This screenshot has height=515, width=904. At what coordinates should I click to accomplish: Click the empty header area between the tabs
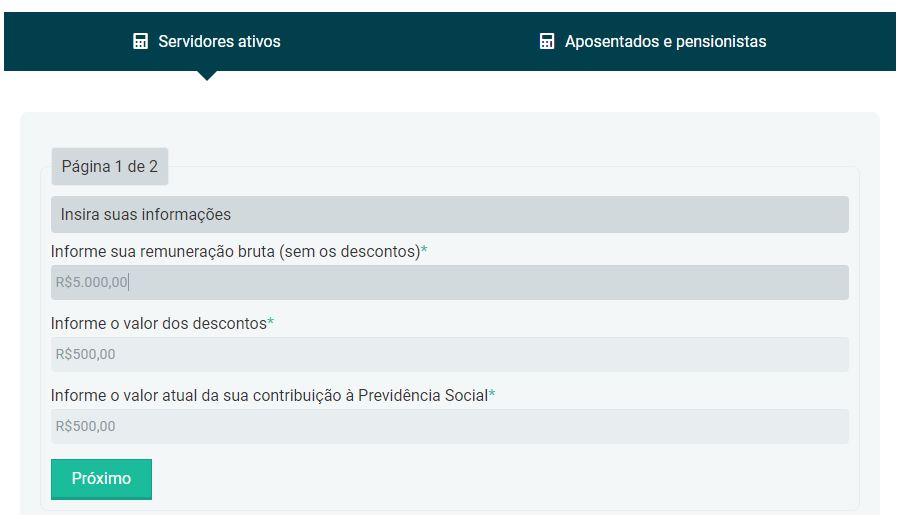[x=410, y=42]
